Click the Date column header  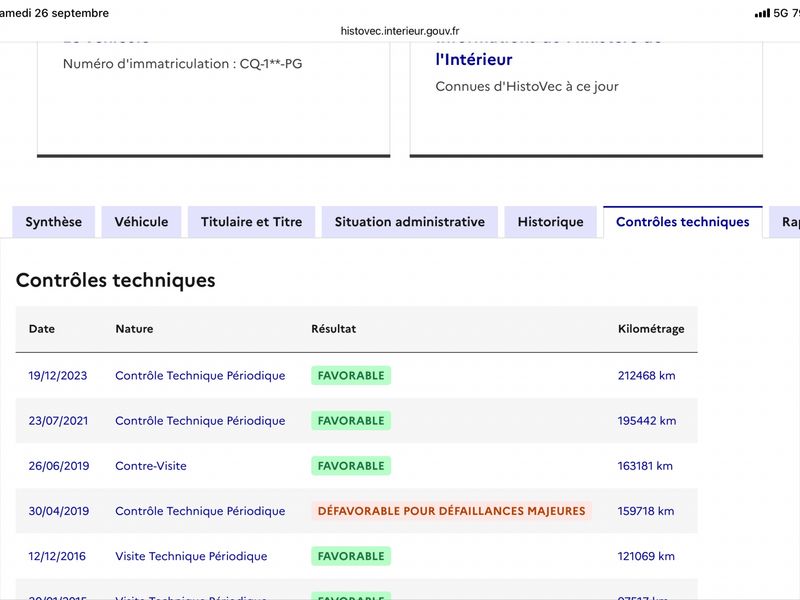click(x=42, y=329)
